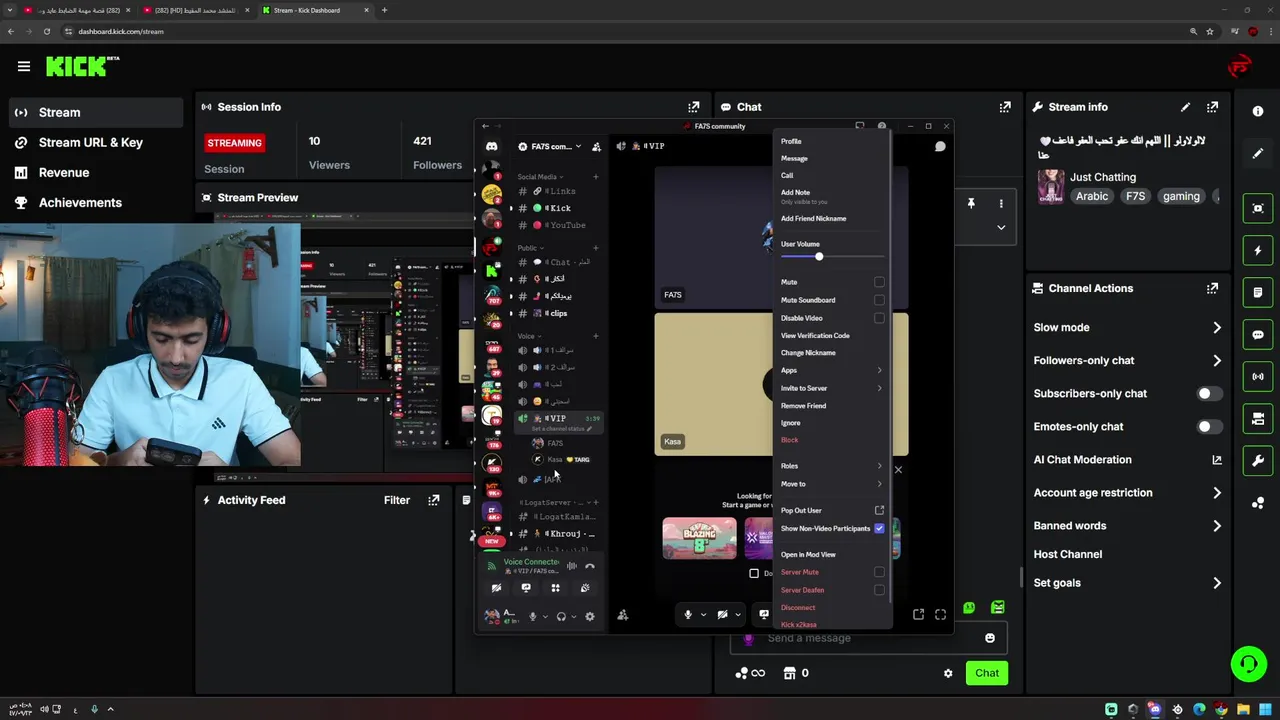Open emoji picker in message box
Viewport: 1280px width, 720px height.
(990, 638)
